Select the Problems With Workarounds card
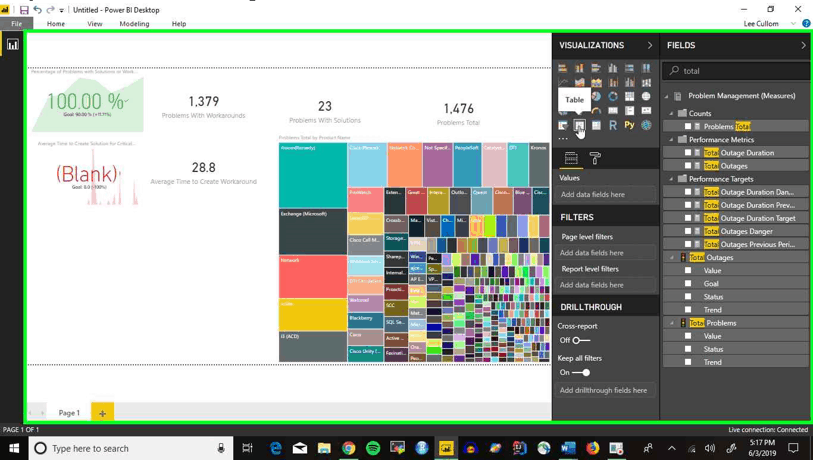Viewport: 814px width, 462px height. point(204,107)
